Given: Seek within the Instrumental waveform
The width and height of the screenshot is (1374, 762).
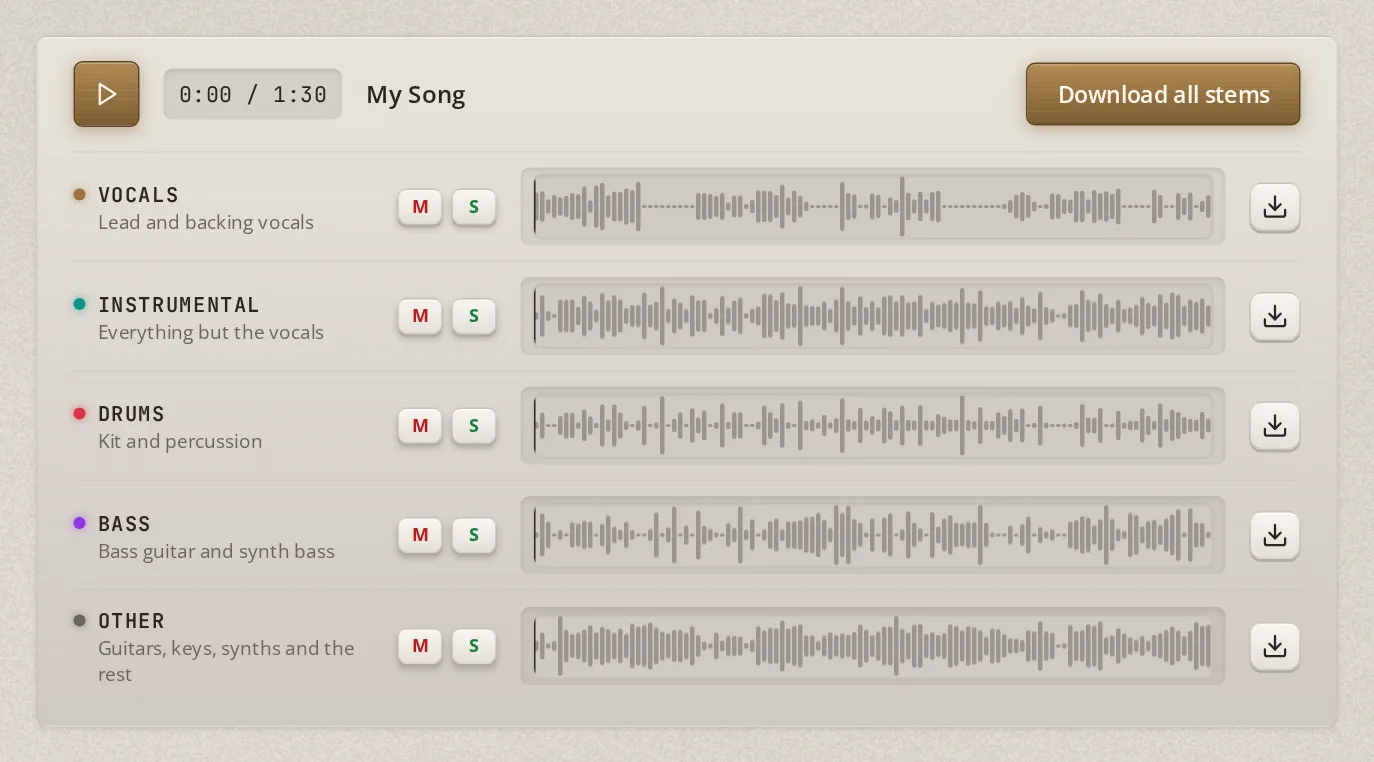Looking at the screenshot, I should tap(873, 316).
